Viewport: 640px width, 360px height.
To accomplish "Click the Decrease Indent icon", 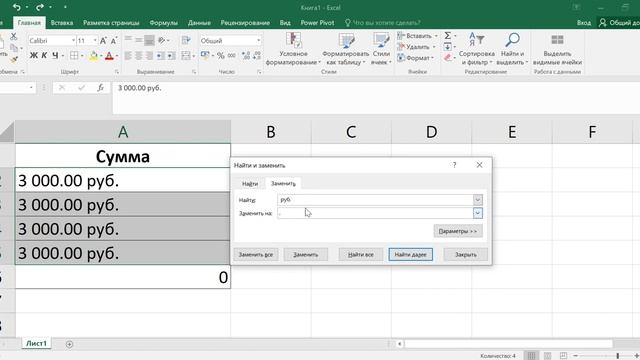I will (161, 56).
